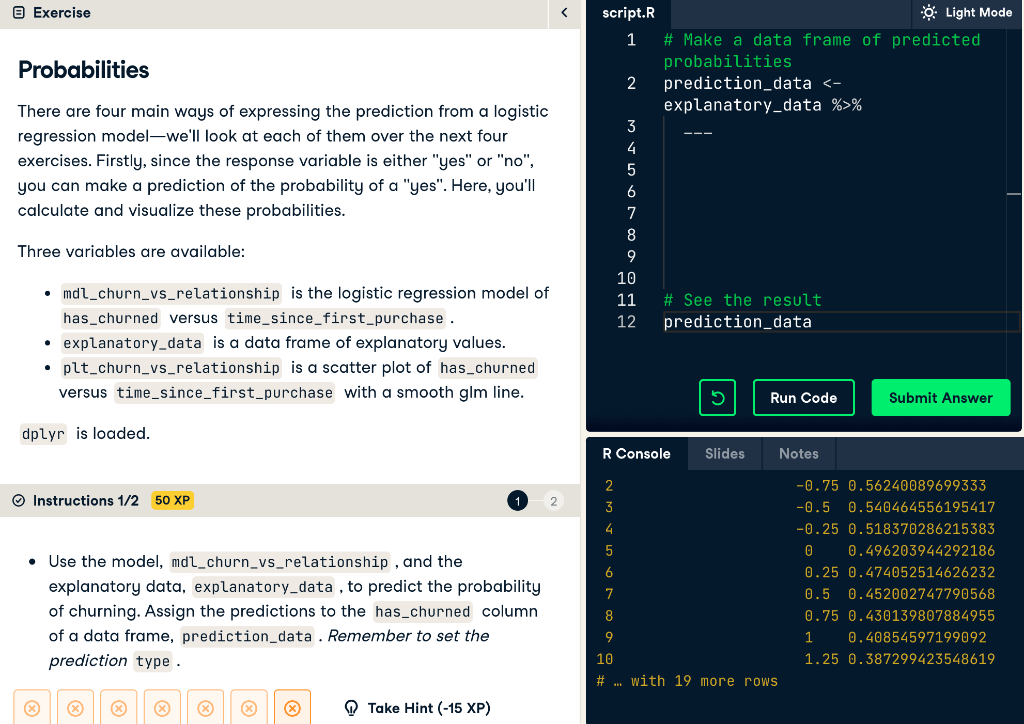The image size is (1024, 724).
Task: Select the first circled-X exercise icon
Action: click(x=31, y=707)
